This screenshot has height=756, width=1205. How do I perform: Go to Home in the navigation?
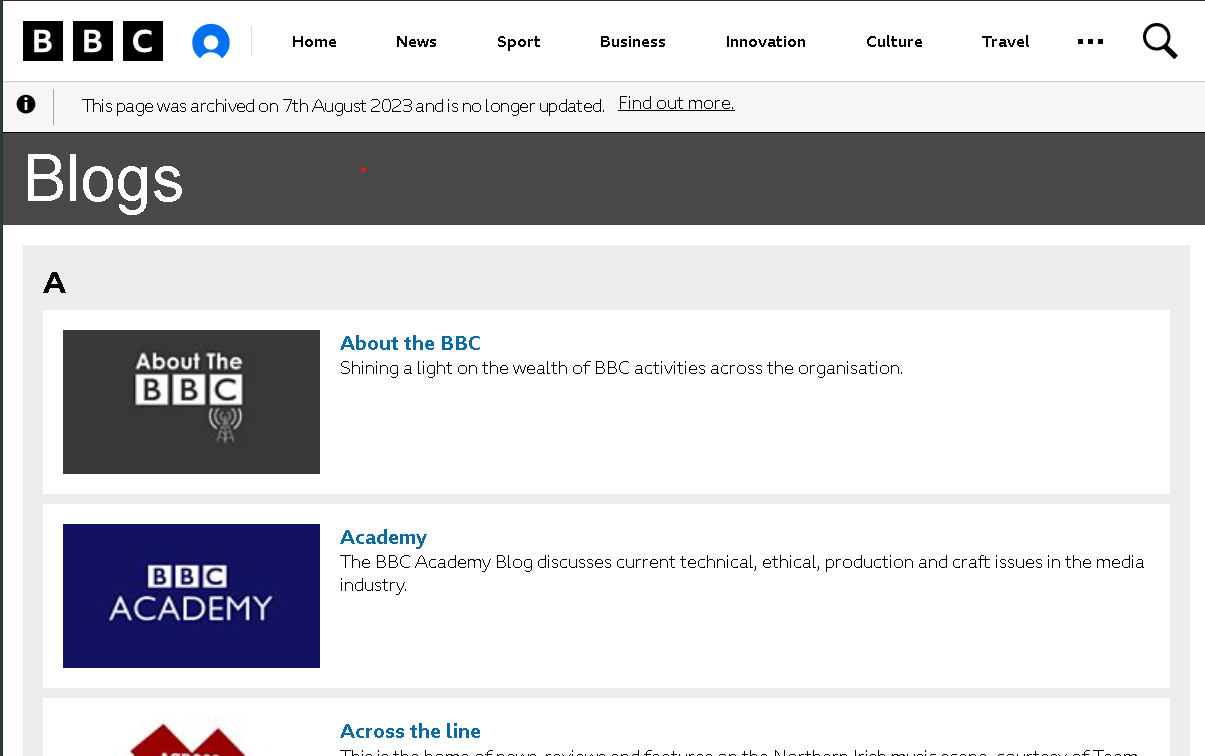(x=314, y=42)
